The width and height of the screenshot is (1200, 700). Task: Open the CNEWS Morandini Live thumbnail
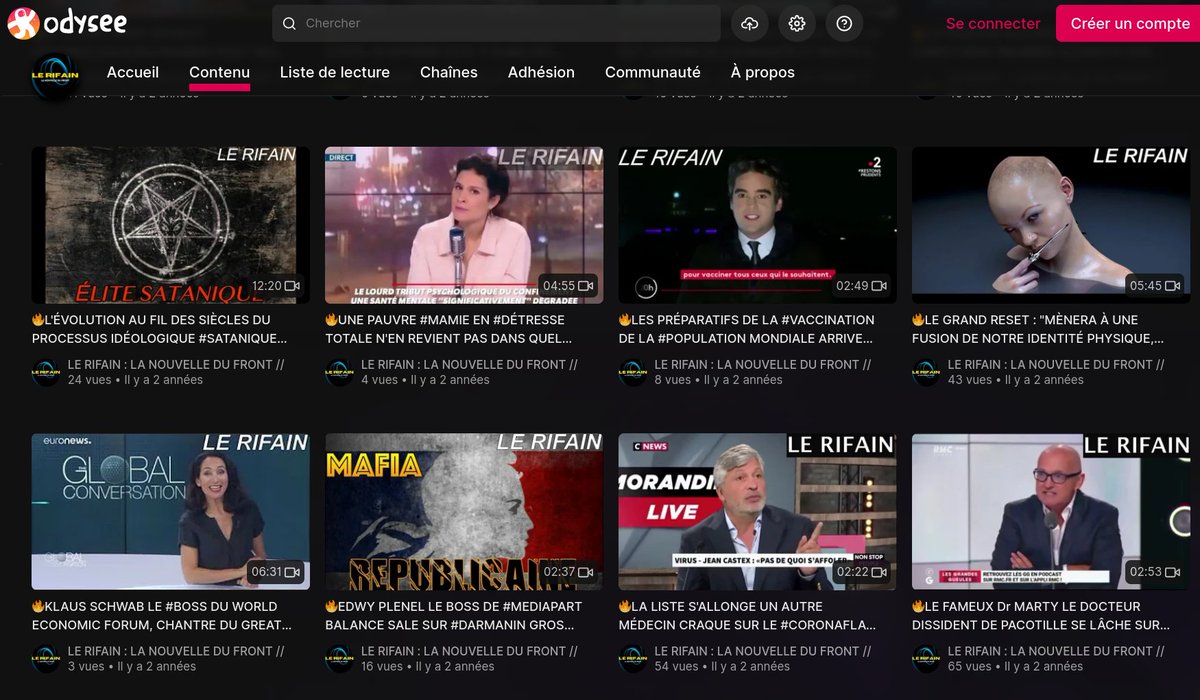coord(758,511)
